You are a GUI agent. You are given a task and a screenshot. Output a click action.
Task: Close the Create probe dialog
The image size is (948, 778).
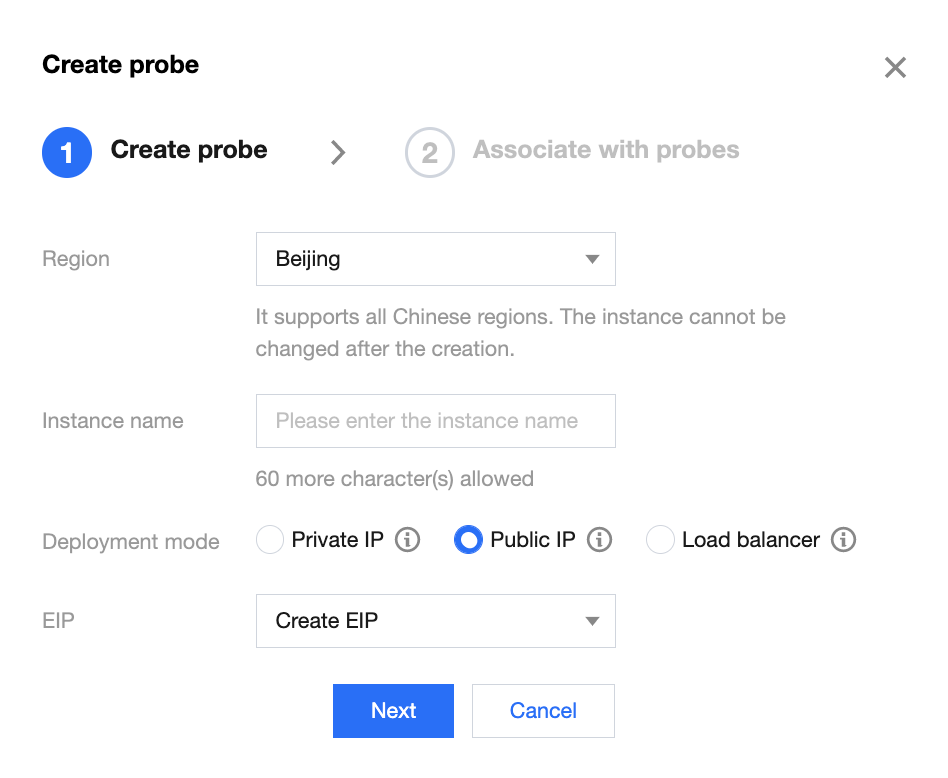click(x=895, y=68)
